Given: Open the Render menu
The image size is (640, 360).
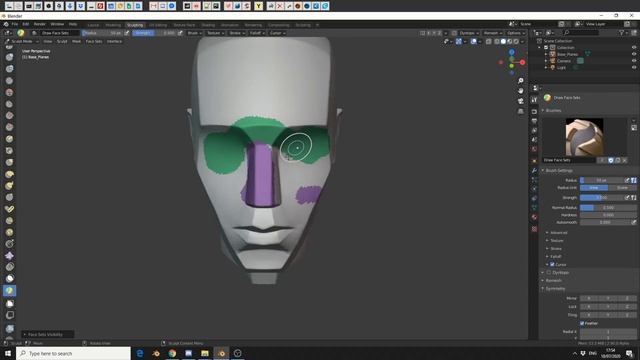Looking at the screenshot, I should (x=39, y=24).
